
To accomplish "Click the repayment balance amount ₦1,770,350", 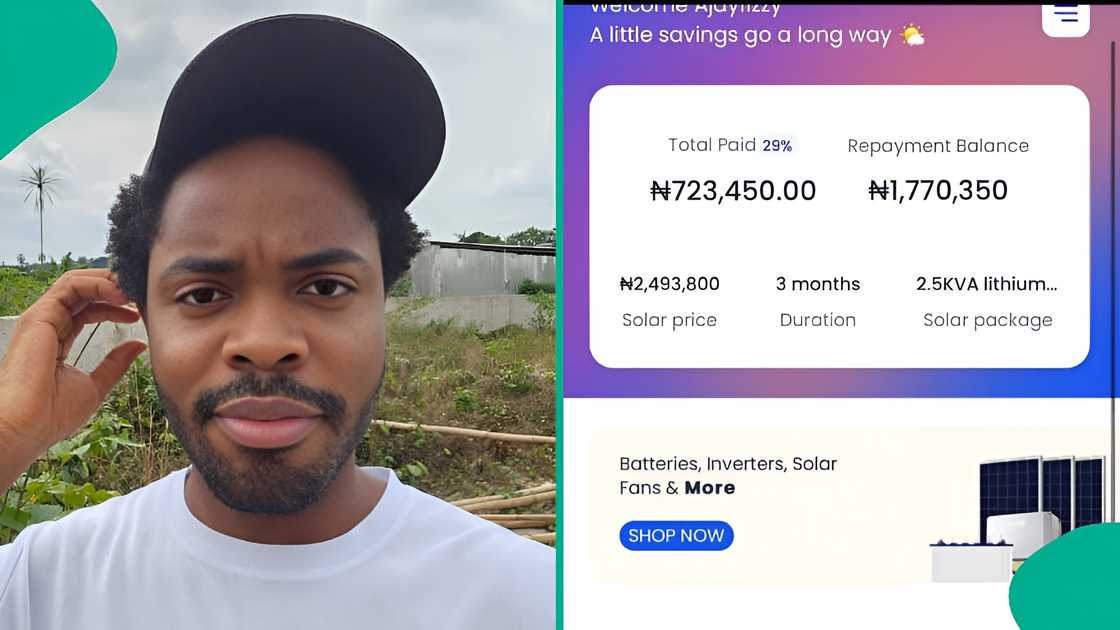I will pyautogui.click(x=938, y=190).
